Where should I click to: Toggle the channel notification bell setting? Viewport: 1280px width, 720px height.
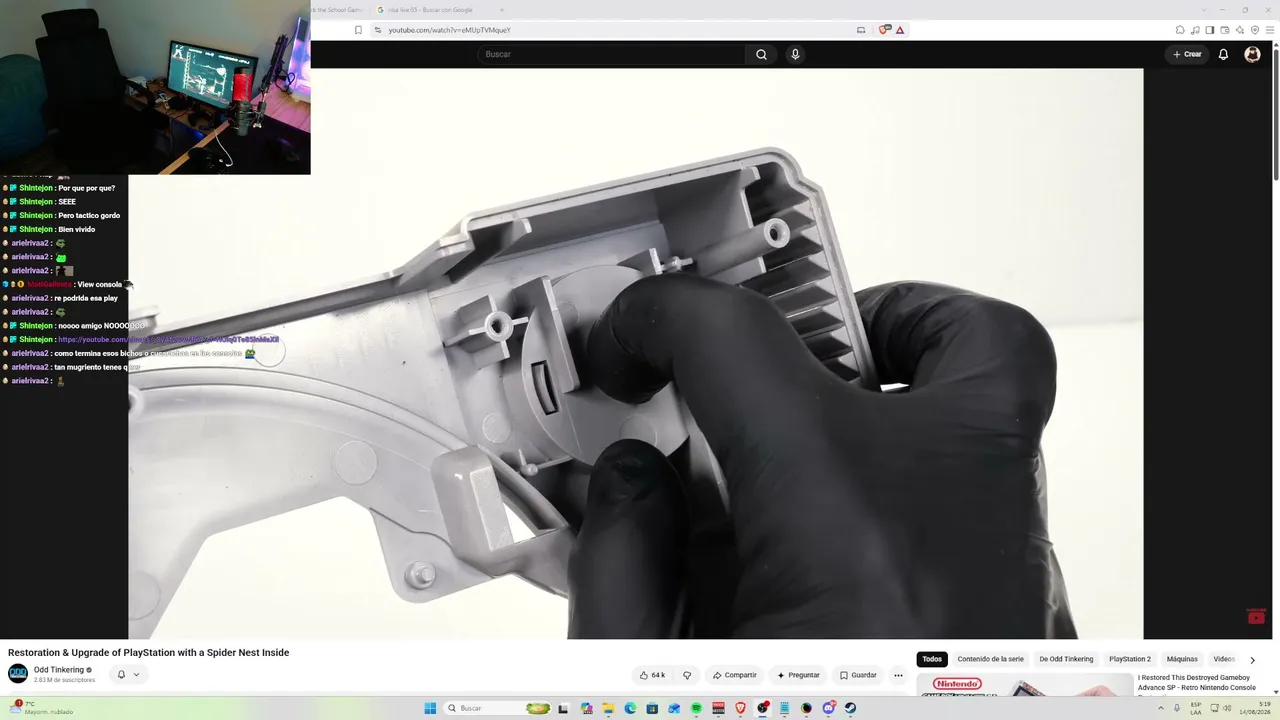121,674
